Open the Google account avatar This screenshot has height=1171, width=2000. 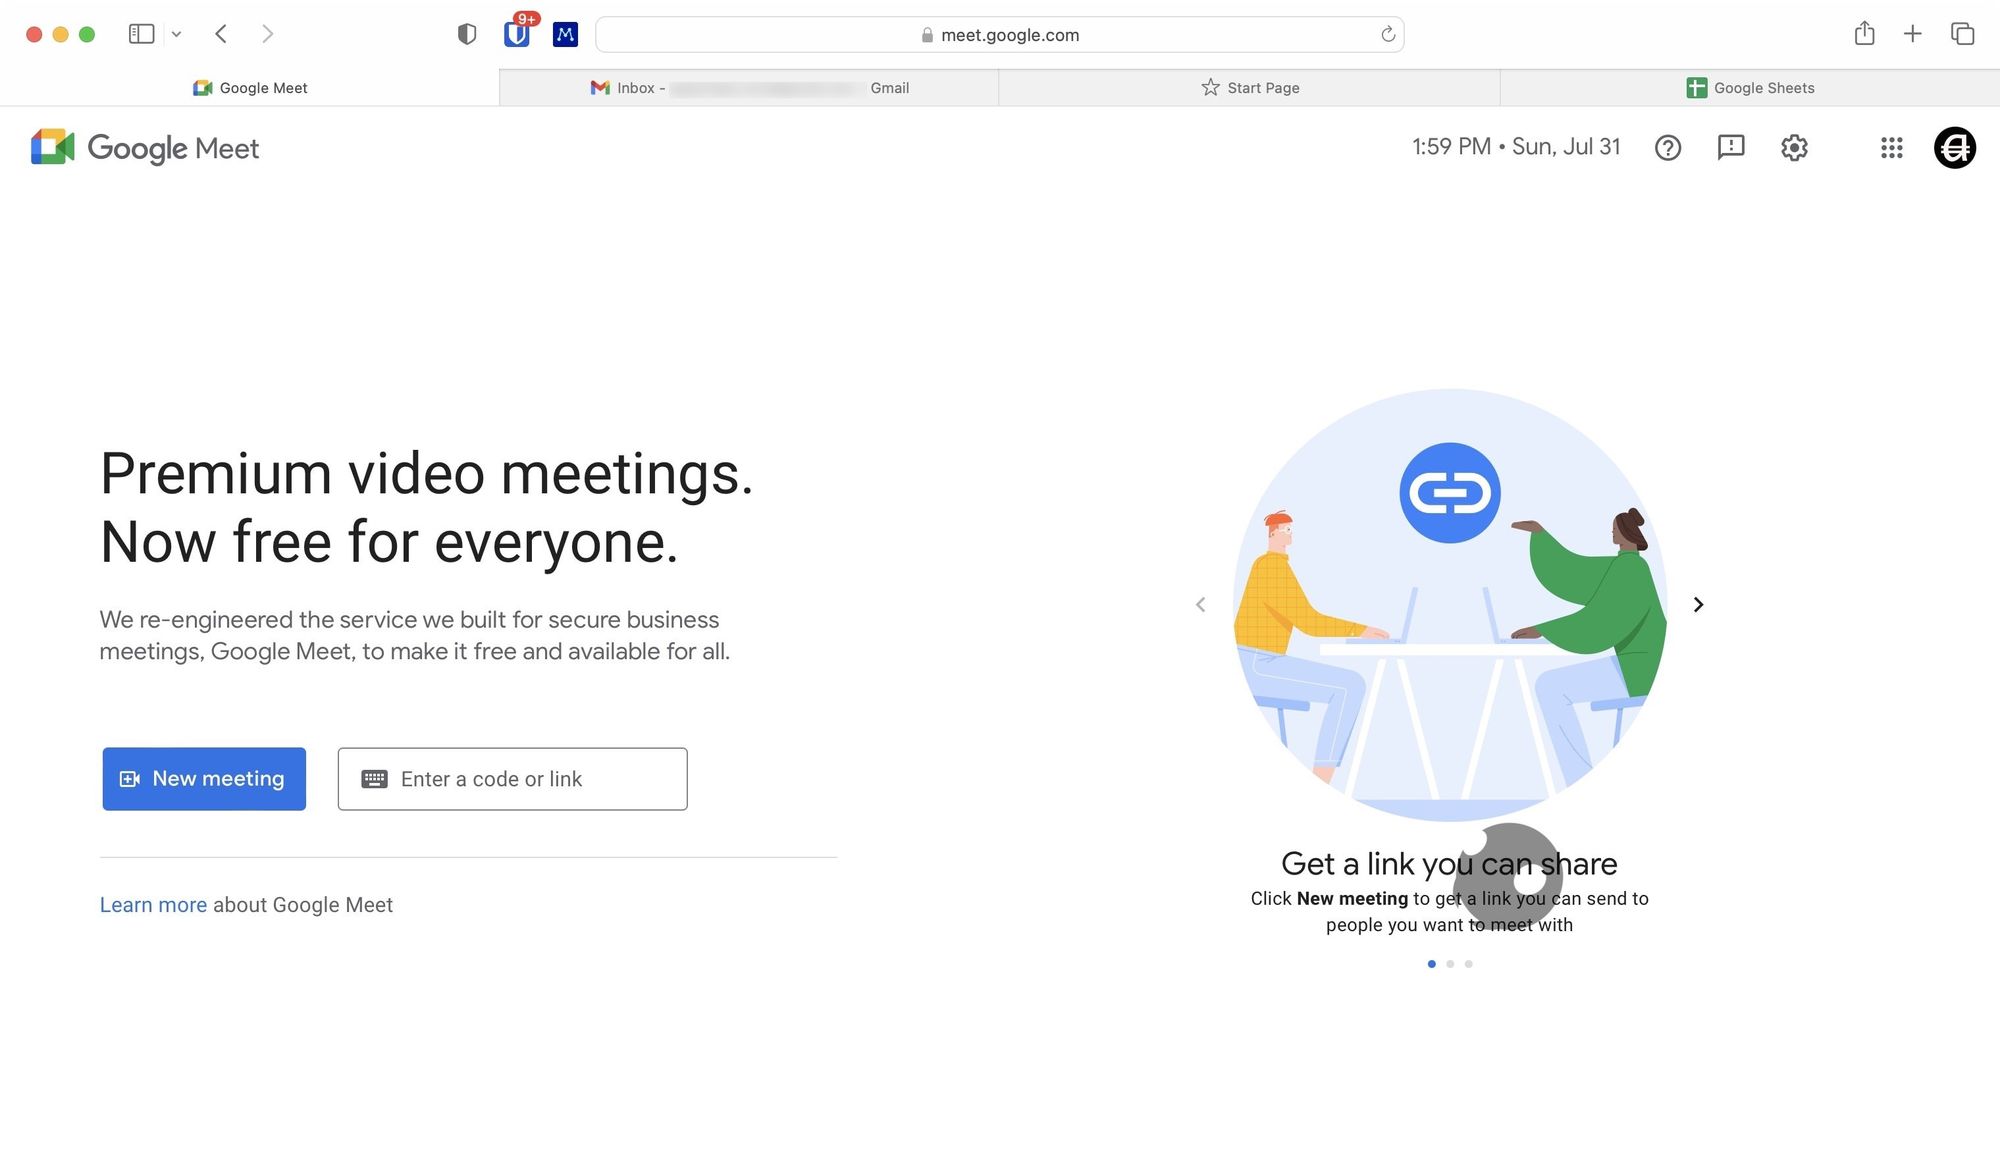1954,148
